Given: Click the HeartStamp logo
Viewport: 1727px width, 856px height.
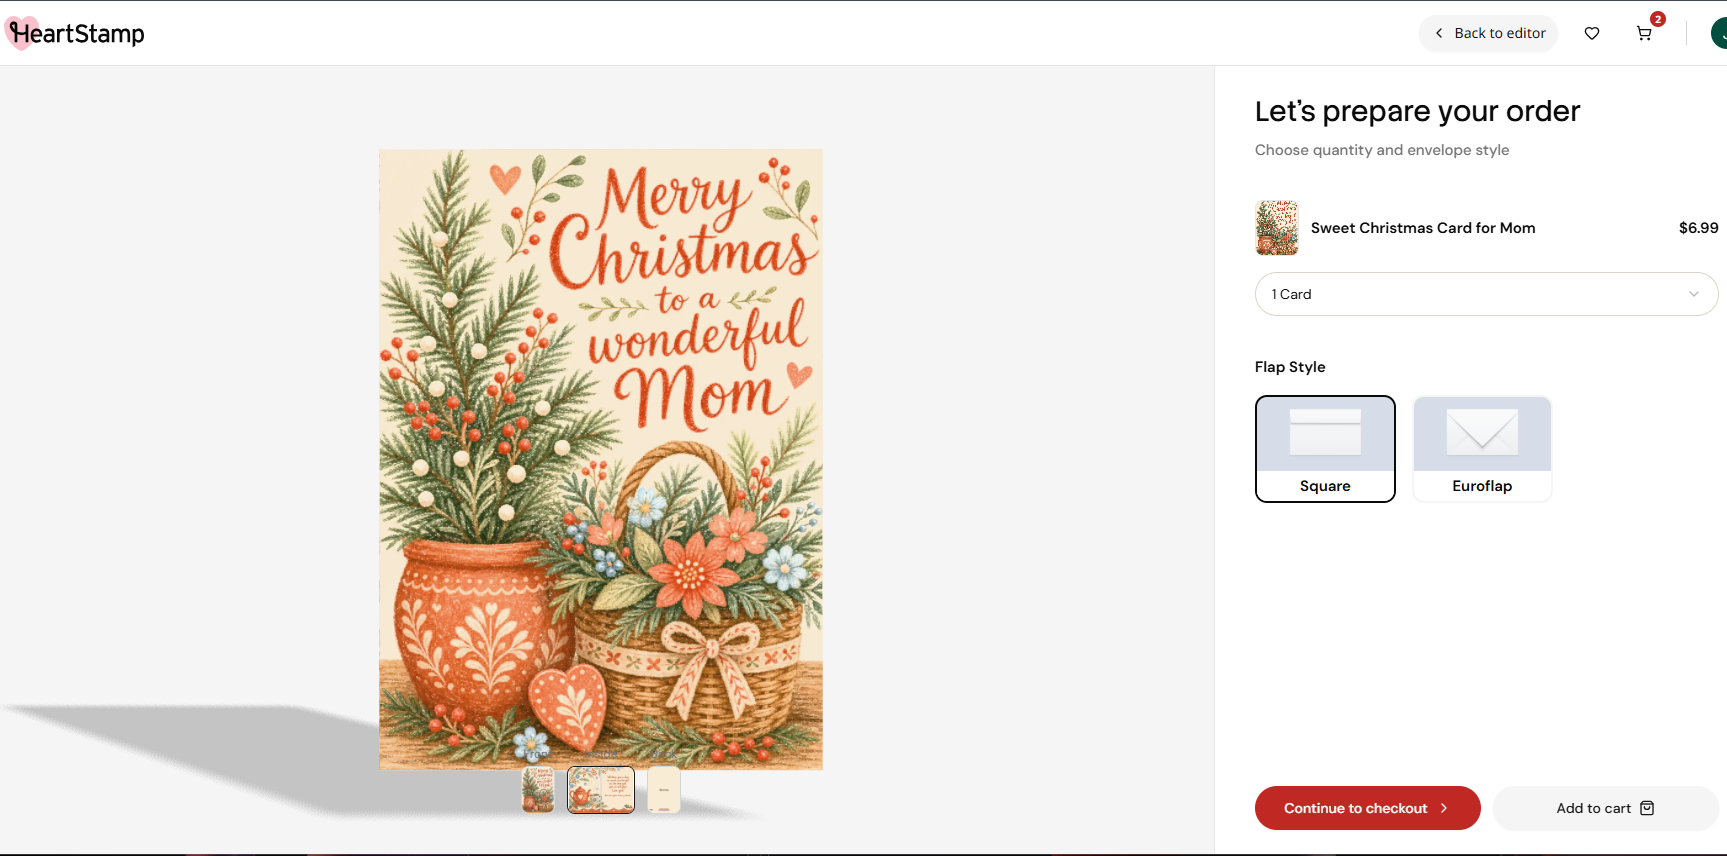Looking at the screenshot, I should [x=75, y=33].
